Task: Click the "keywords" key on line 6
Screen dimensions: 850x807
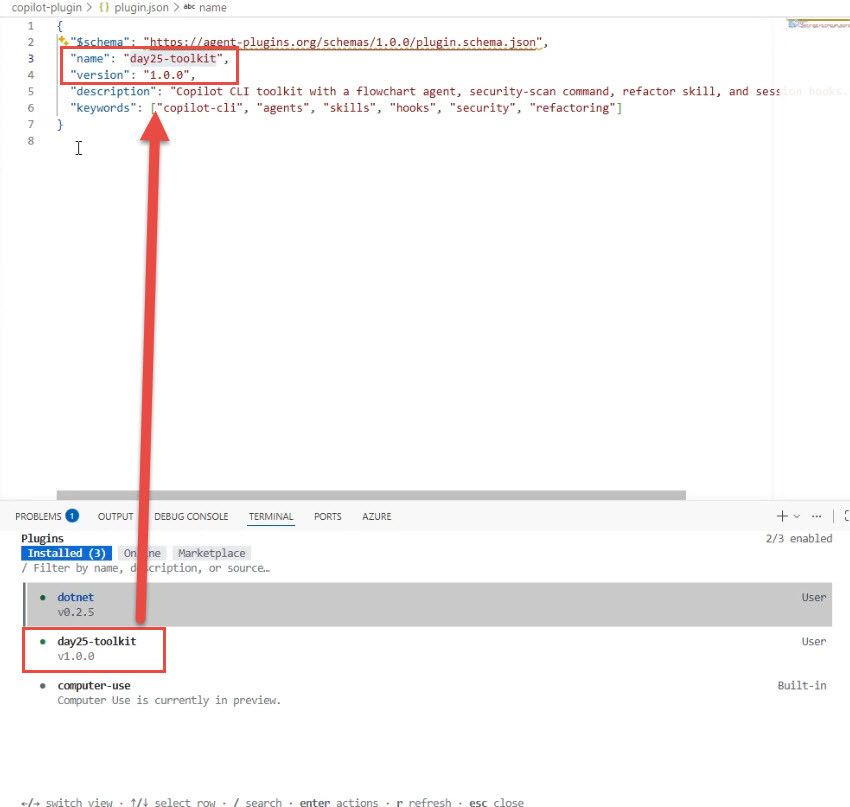Action: tap(103, 108)
